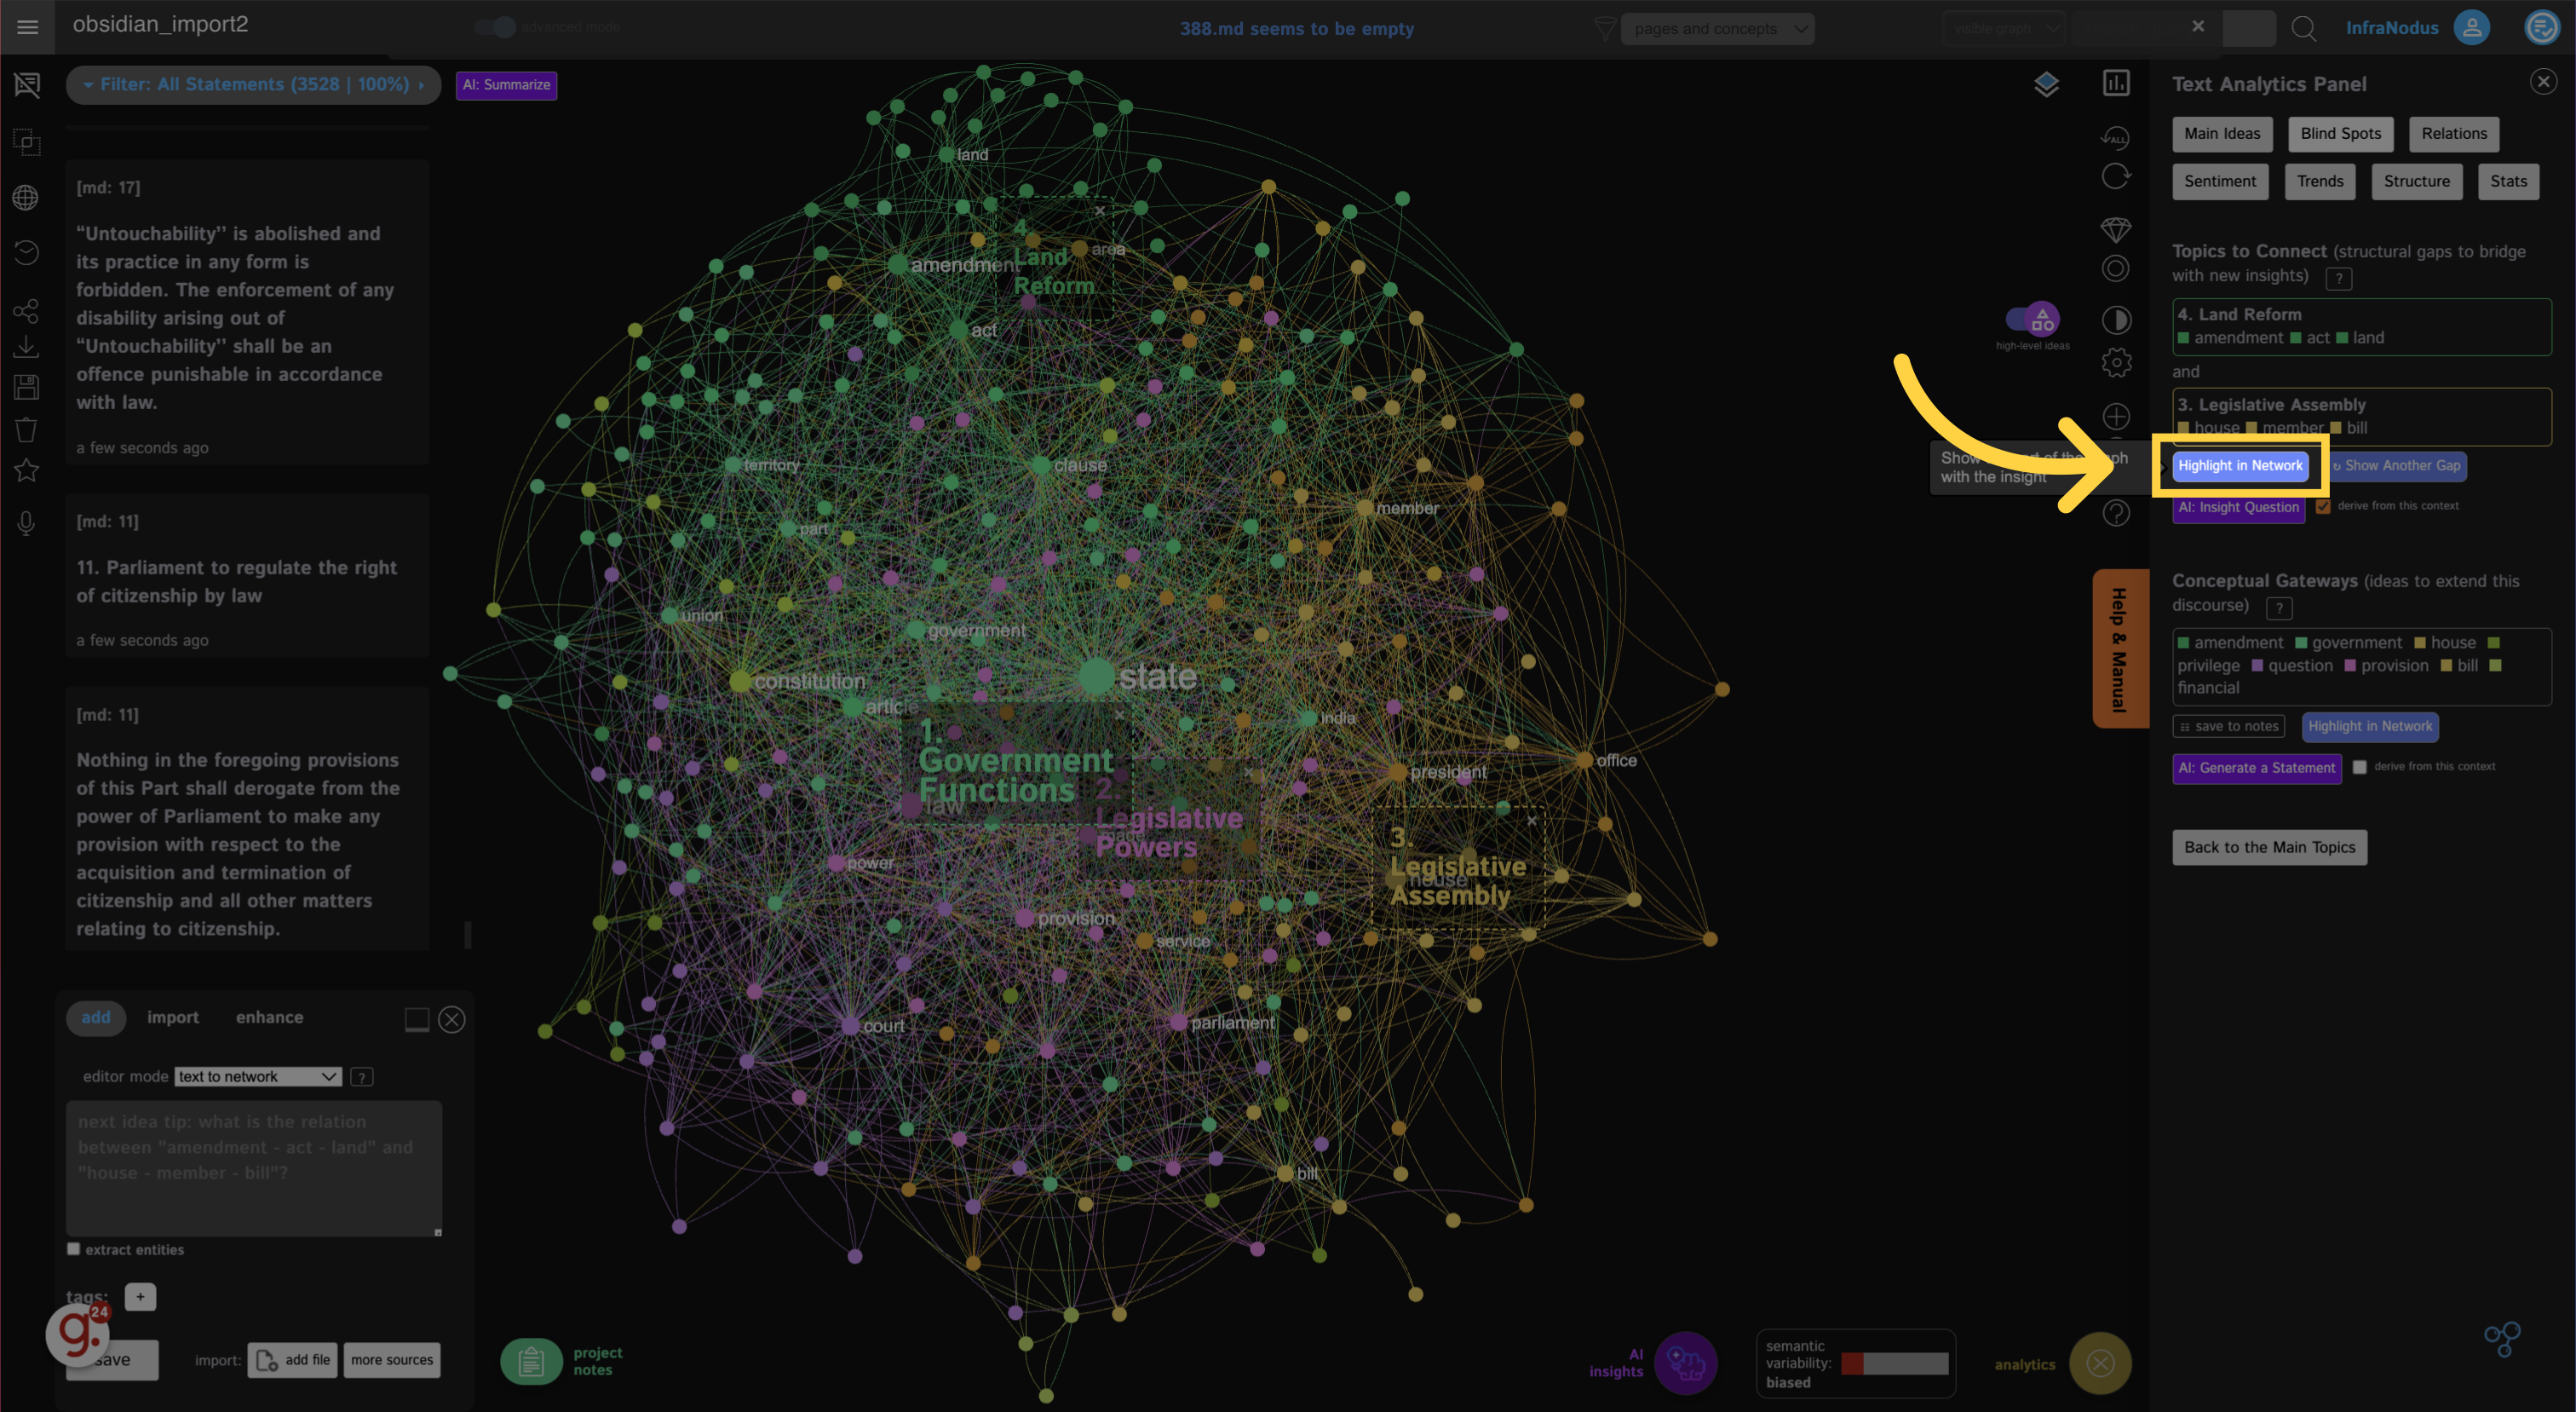
Task: Click the diamond gem icon in graph toolbar
Action: (2116, 230)
